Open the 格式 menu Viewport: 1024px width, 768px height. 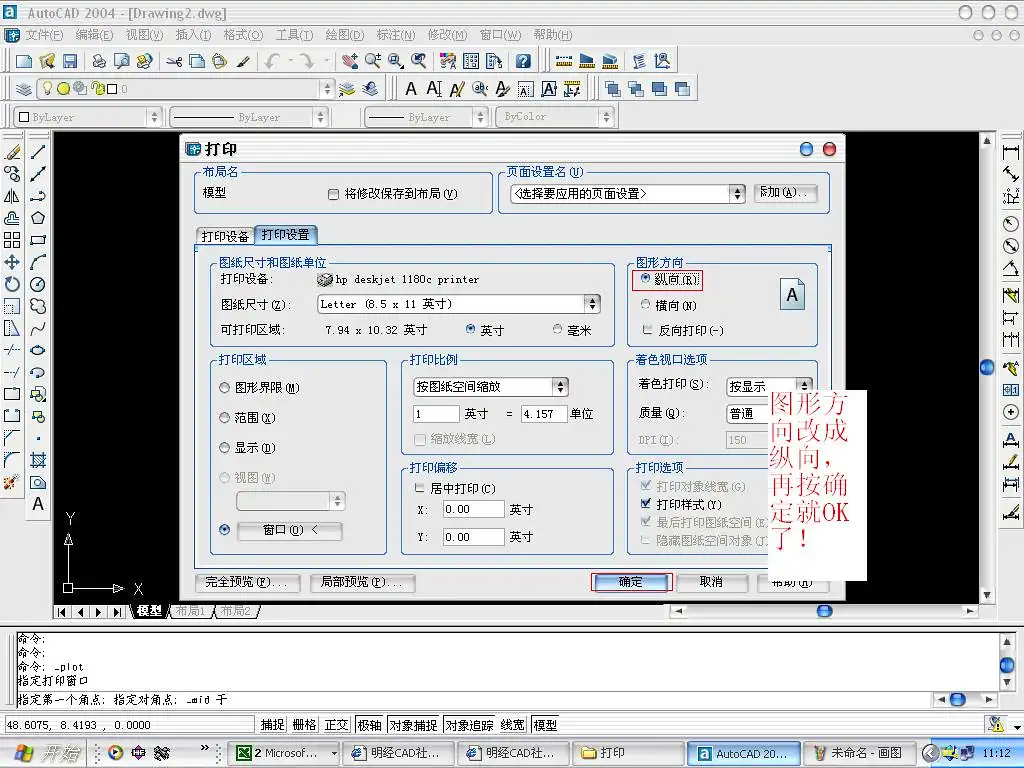coord(243,35)
